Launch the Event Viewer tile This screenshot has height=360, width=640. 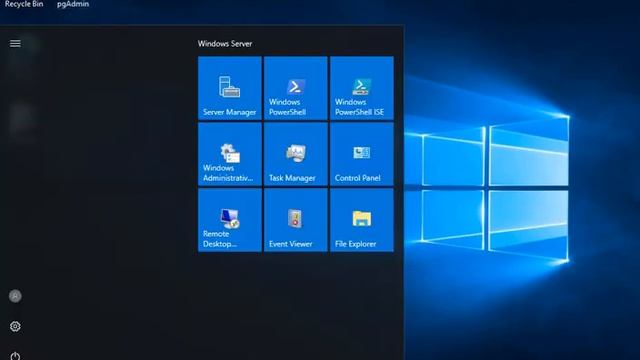(296, 220)
